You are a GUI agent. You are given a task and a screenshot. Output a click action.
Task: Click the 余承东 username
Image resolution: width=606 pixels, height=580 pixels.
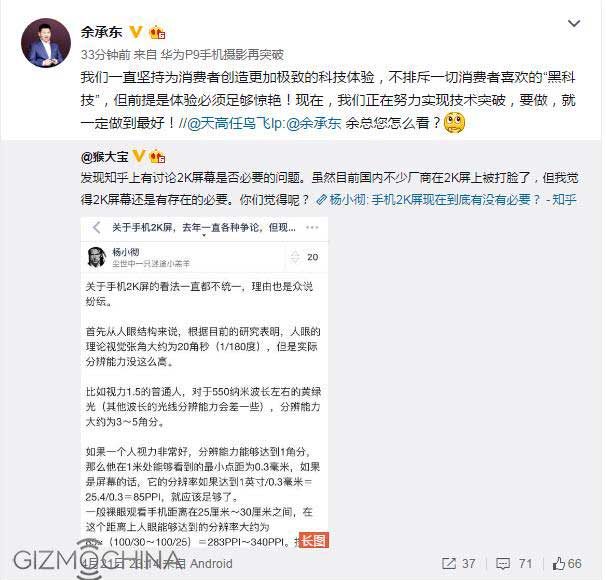[102, 32]
